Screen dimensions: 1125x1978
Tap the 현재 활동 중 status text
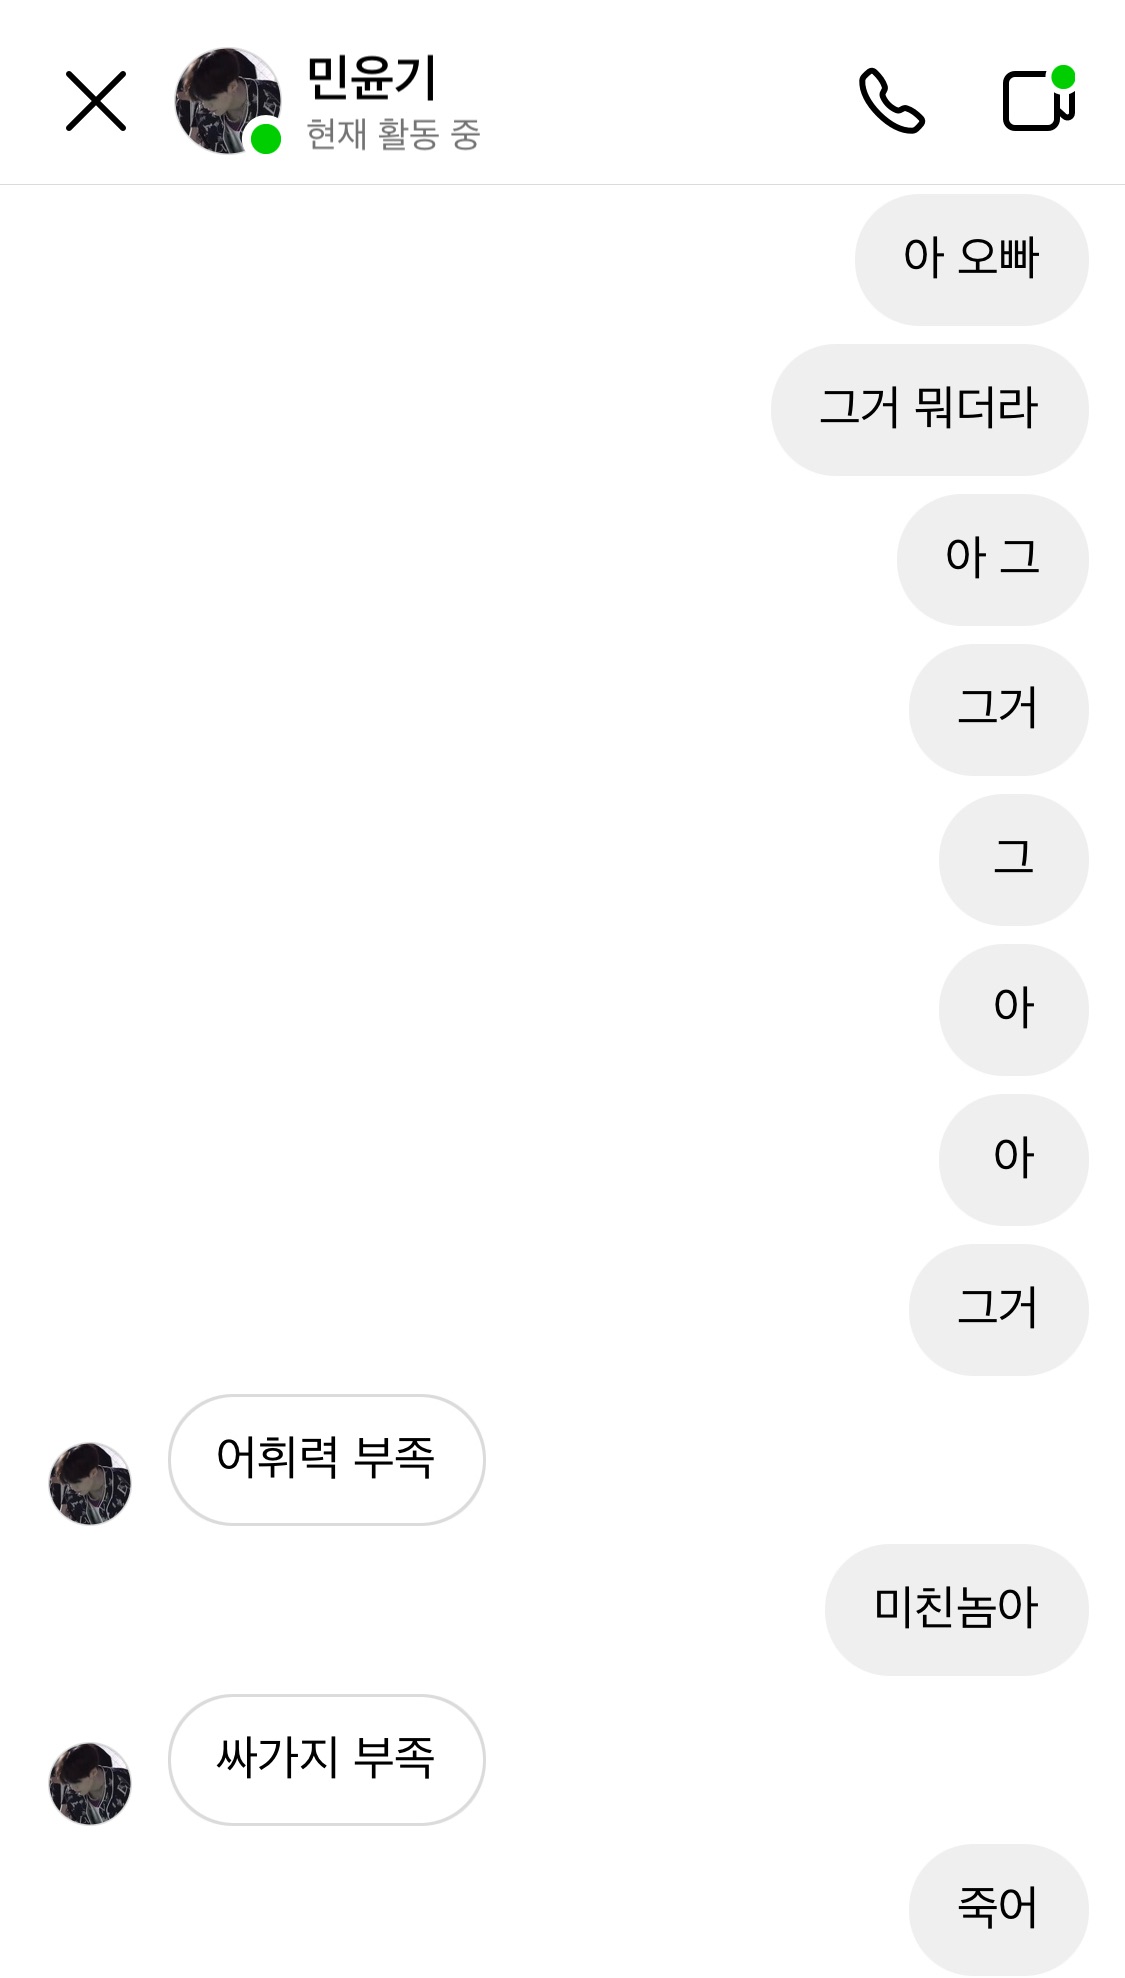pyautogui.click(x=393, y=134)
